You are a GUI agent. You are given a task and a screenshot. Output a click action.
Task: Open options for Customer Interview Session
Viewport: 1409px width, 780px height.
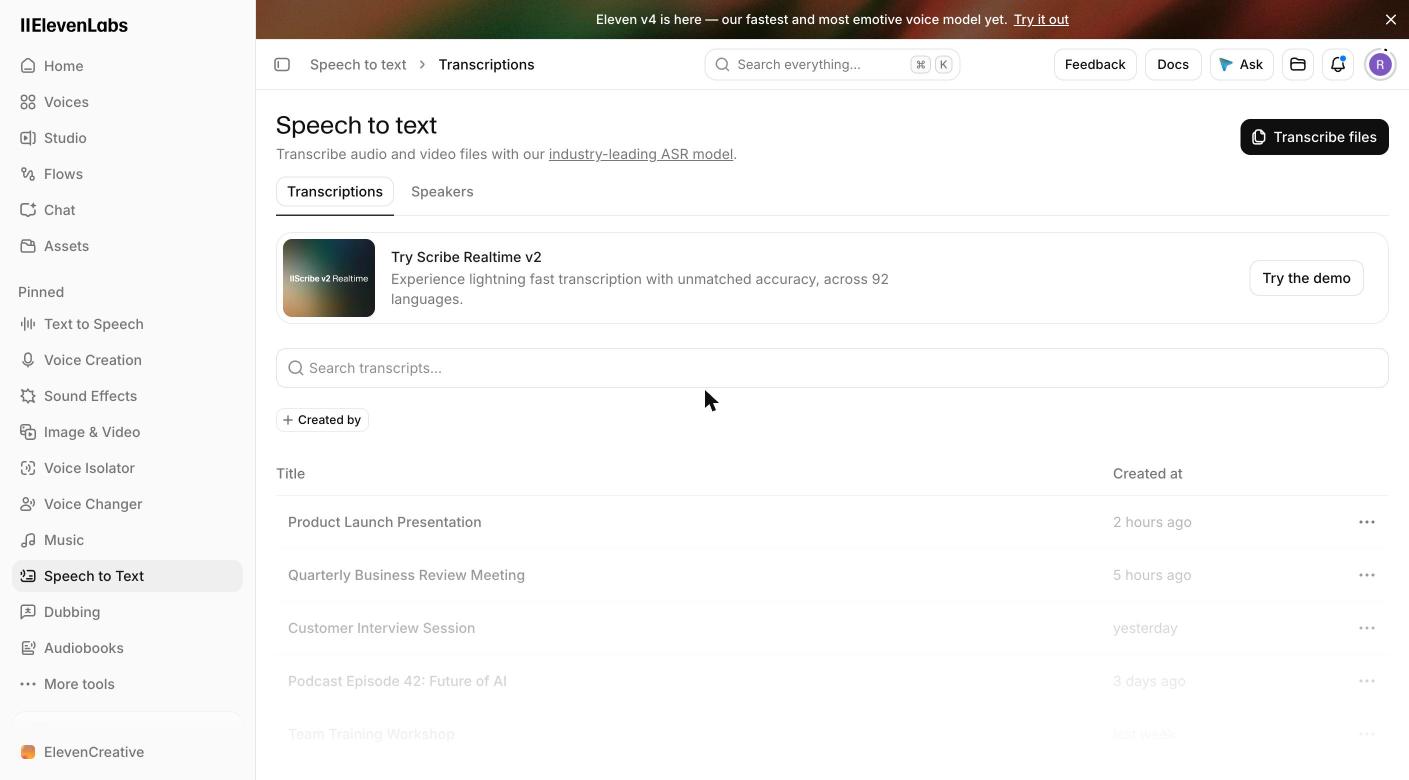click(1366, 628)
